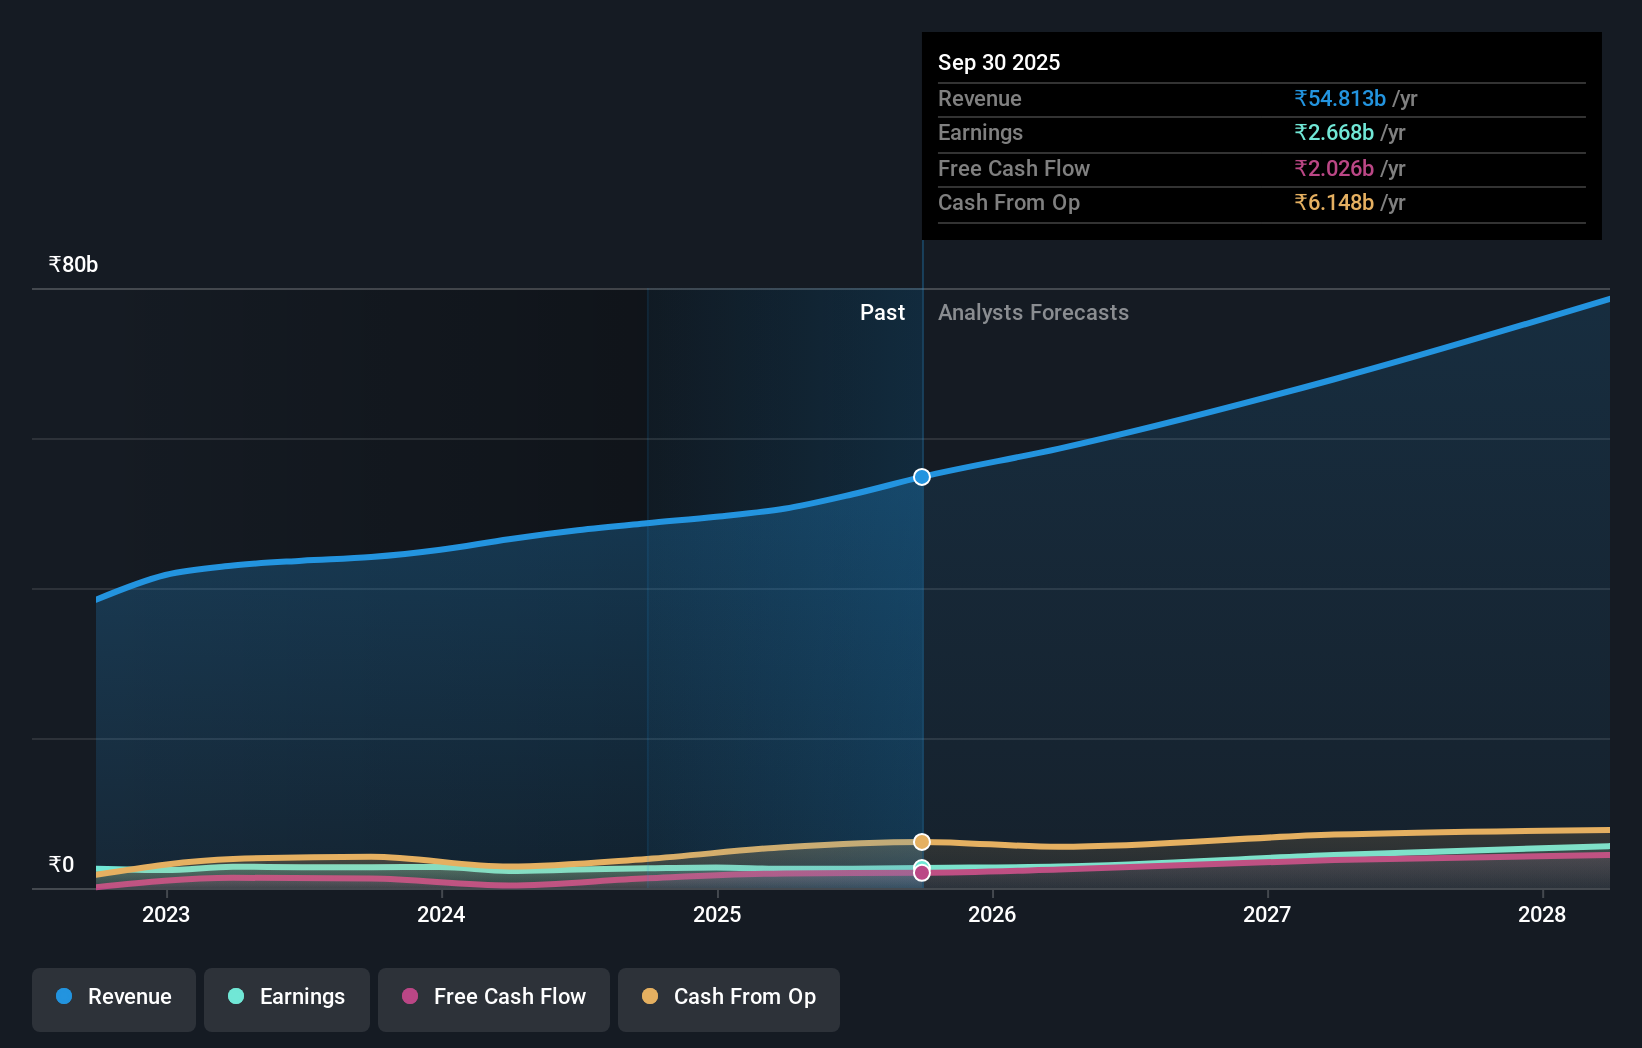Click the blue Revenue legend dot icon
The image size is (1642, 1048).
62,996
